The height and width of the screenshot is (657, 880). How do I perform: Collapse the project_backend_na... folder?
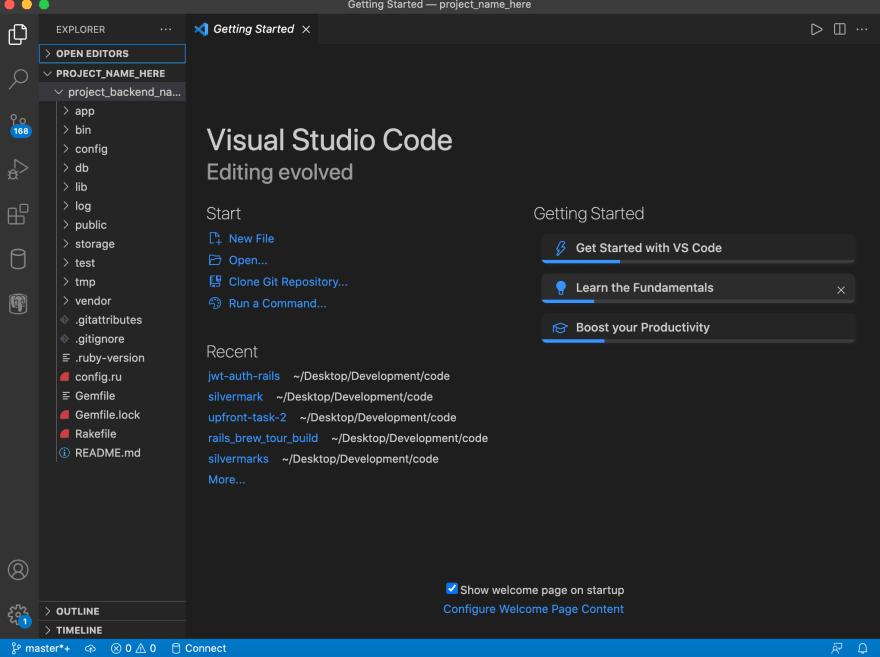[x=112, y=92]
